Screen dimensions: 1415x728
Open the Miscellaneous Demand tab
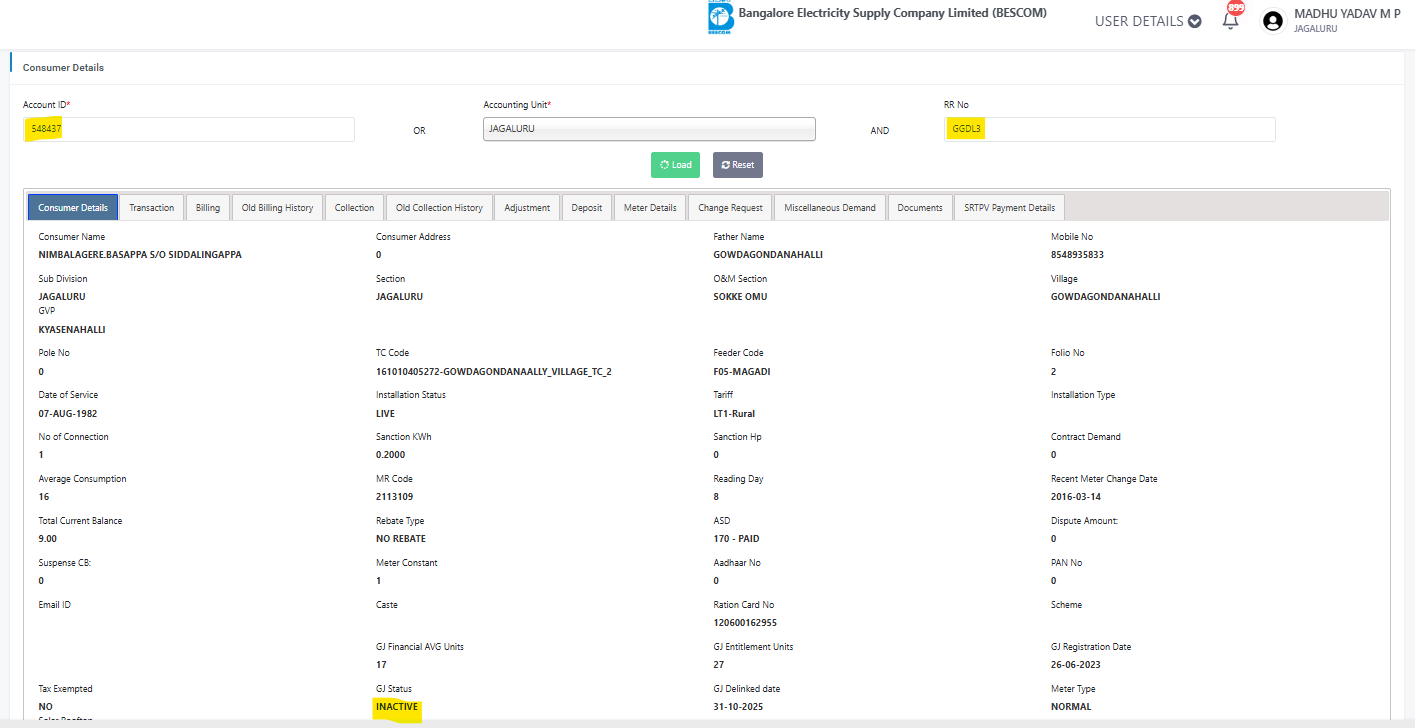[x=830, y=208]
